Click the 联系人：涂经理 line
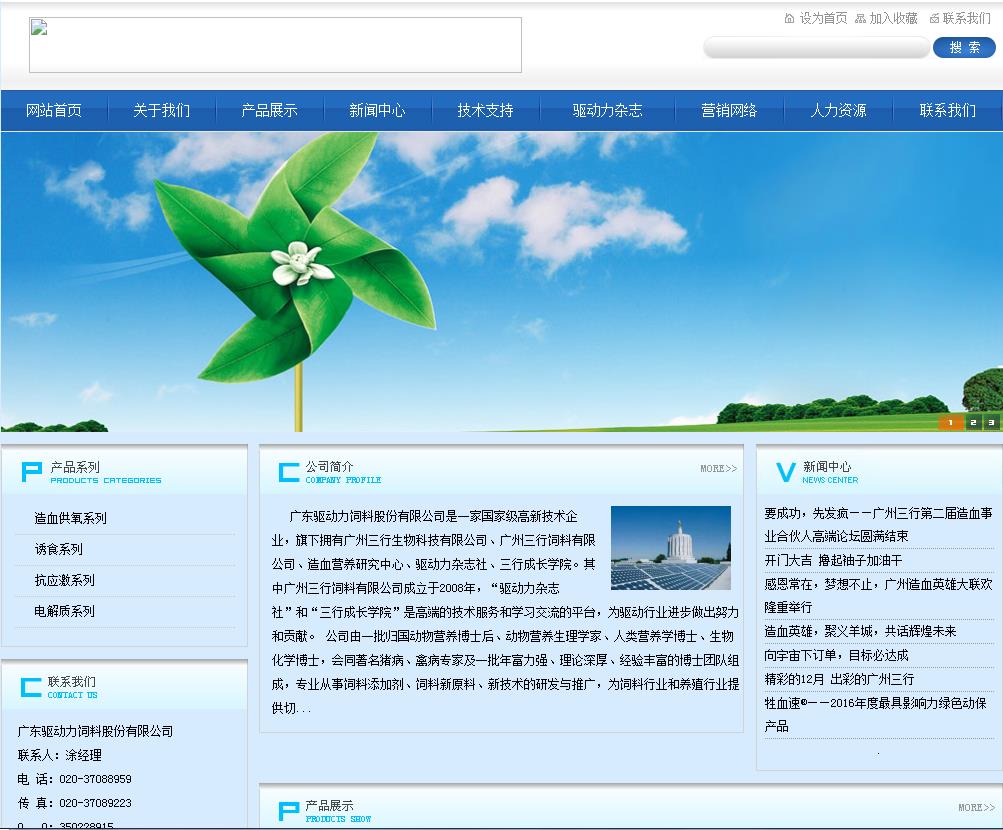1003x830 pixels. (59, 755)
